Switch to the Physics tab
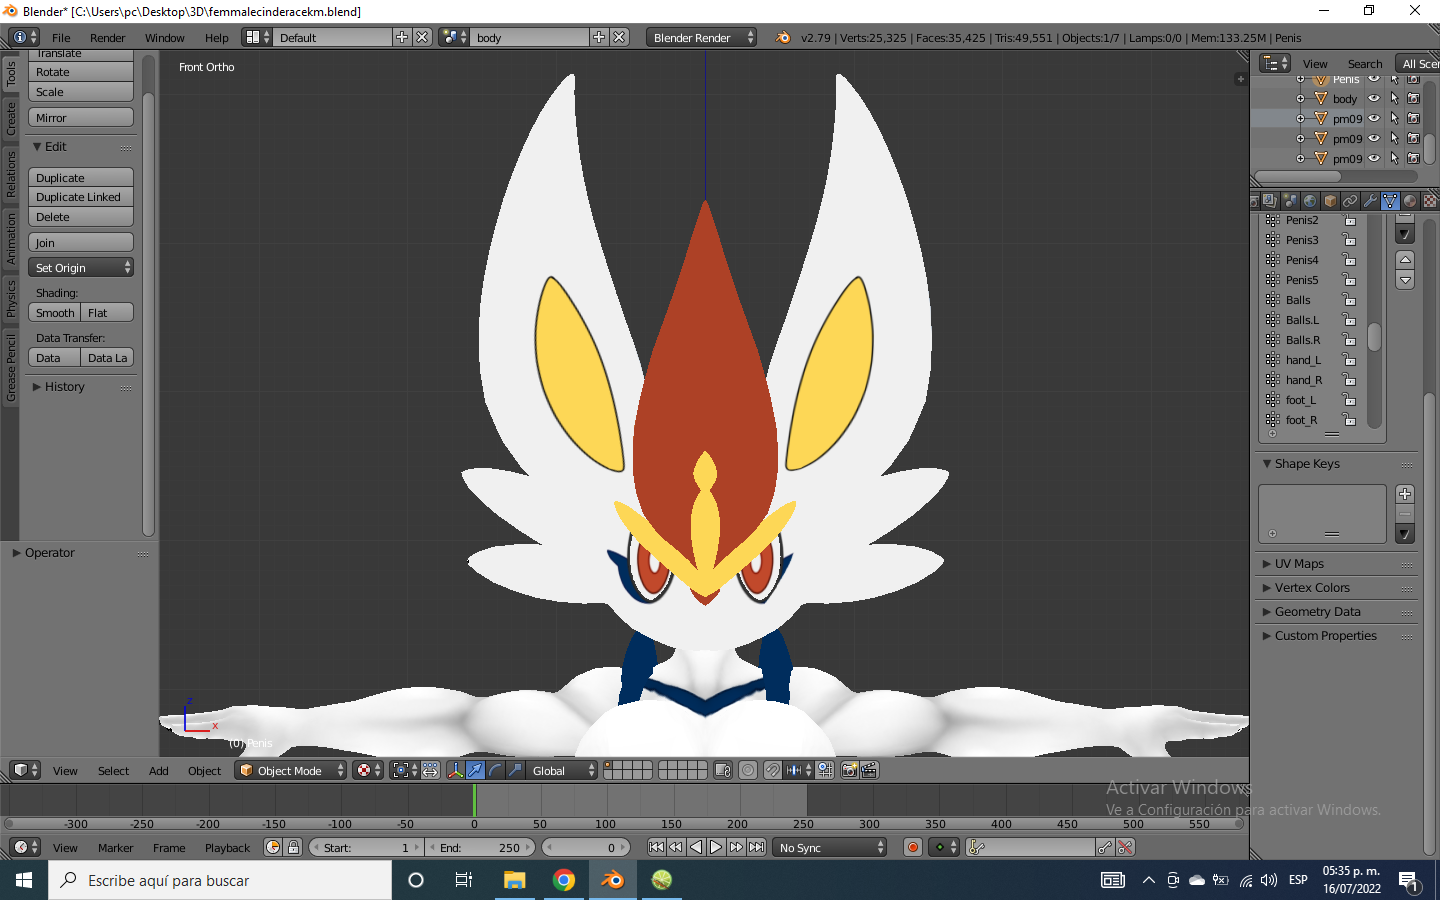Image resolution: width=1440 pixels, height=900 pixels. pyautogui.click(x=11, y=298)
